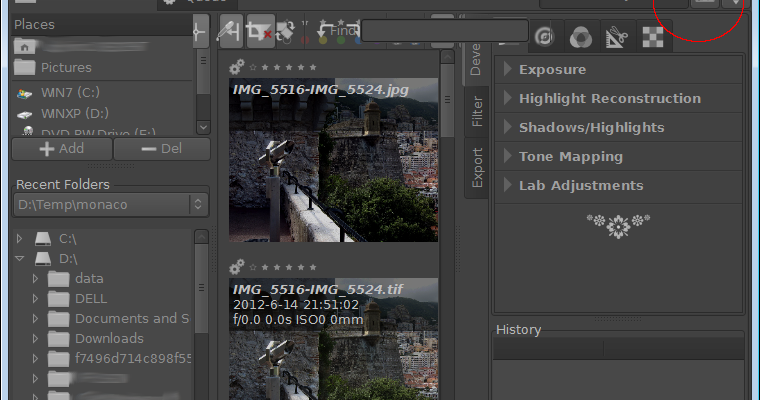The image size is (760, 400).
Task: Click in the Find text field
Action: pos(444,31)
